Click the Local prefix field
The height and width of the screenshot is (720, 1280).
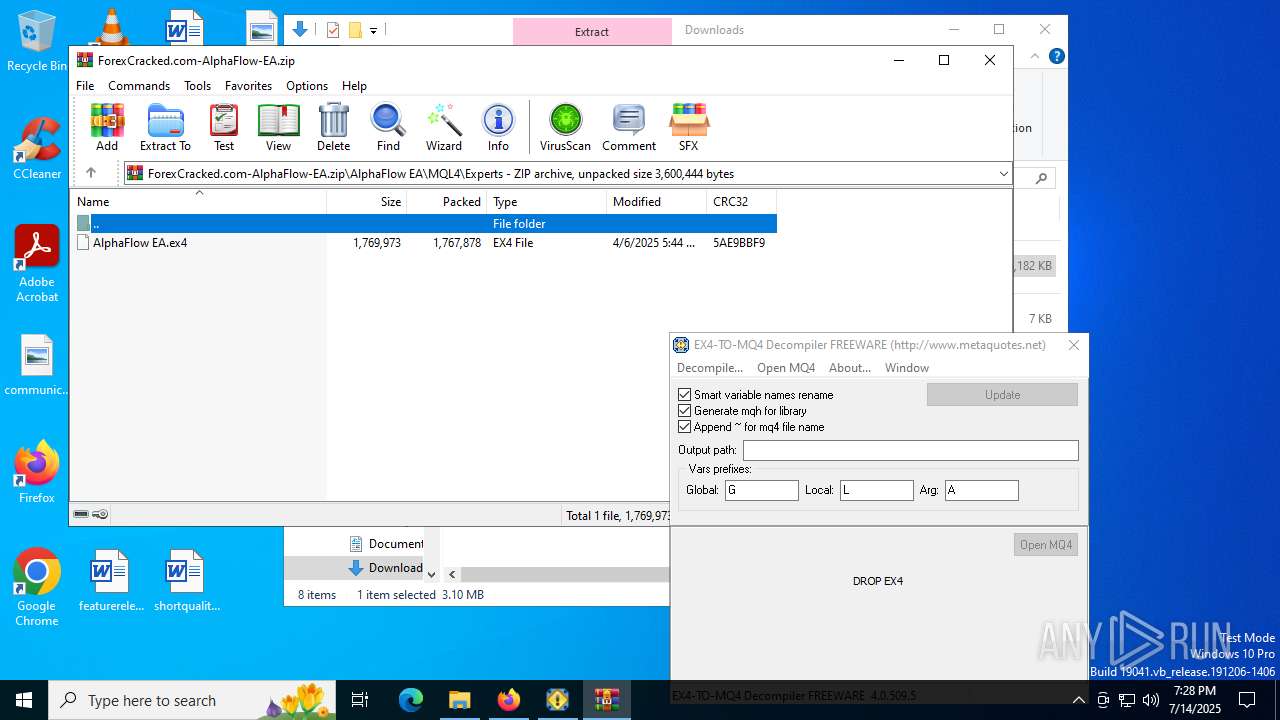[x=876, y=490]
